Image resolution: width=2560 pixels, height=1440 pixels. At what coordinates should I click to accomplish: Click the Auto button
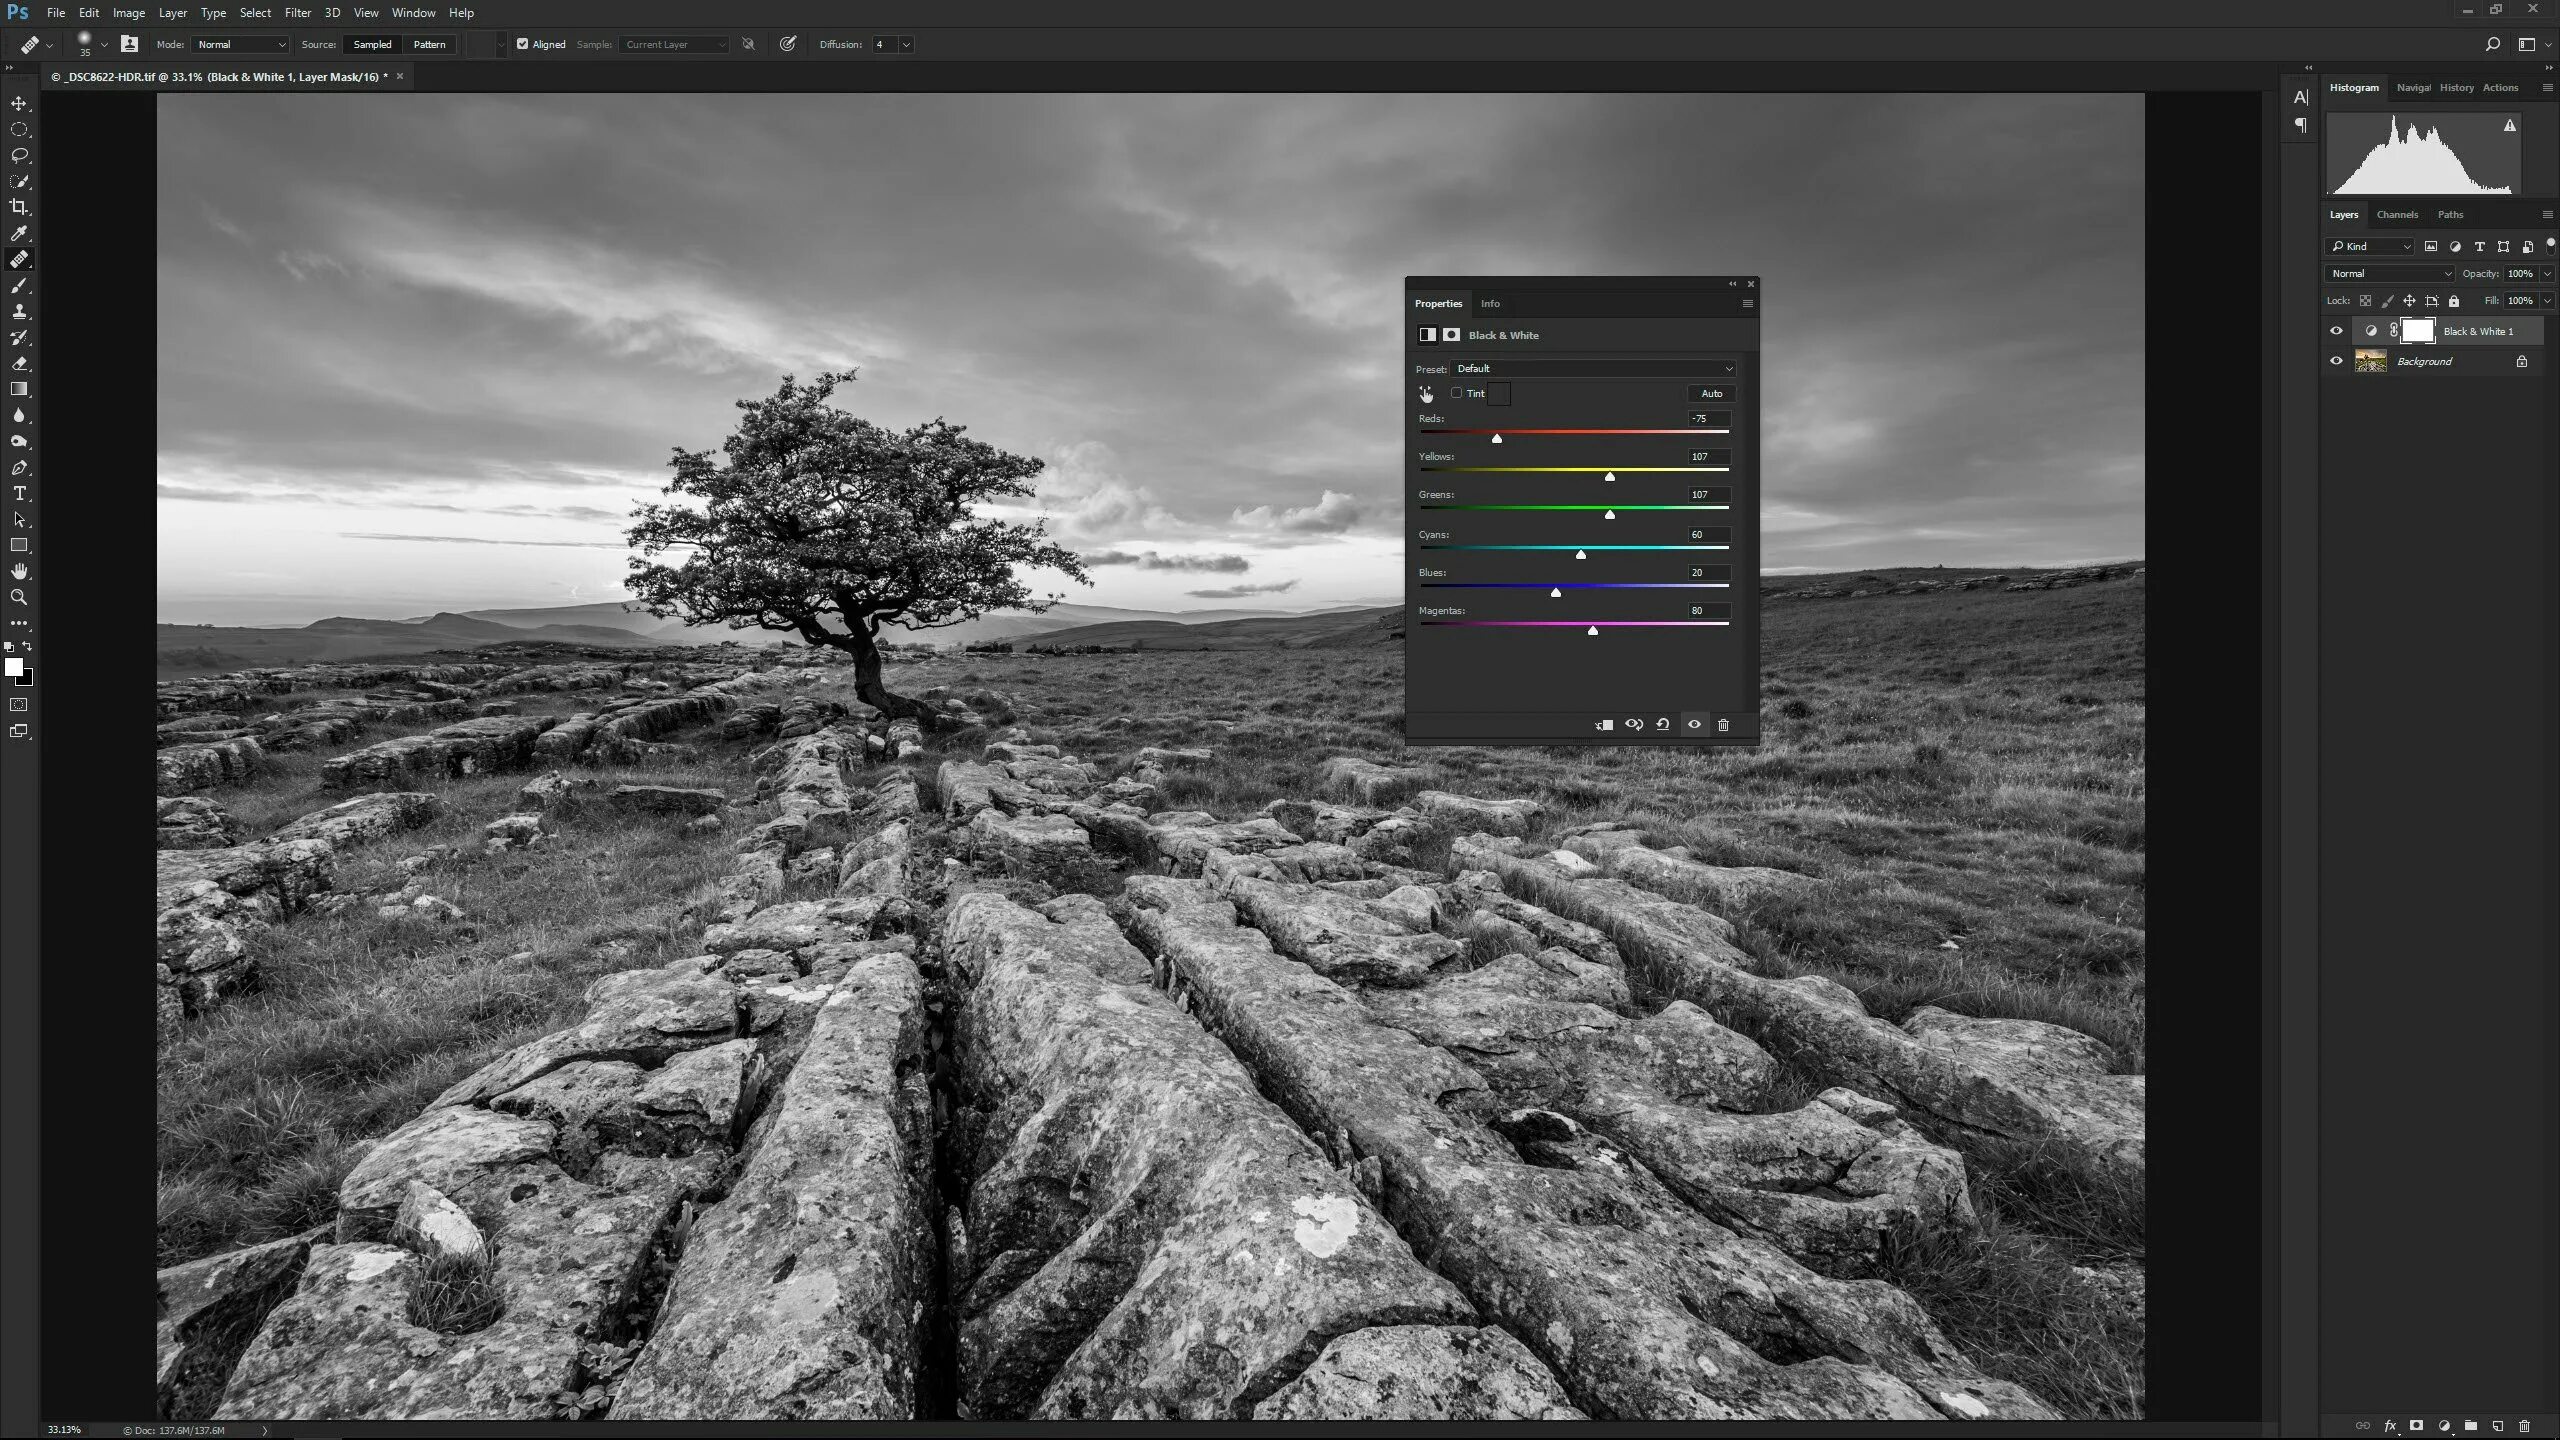pyautogui.click(x=1711, y=393)
